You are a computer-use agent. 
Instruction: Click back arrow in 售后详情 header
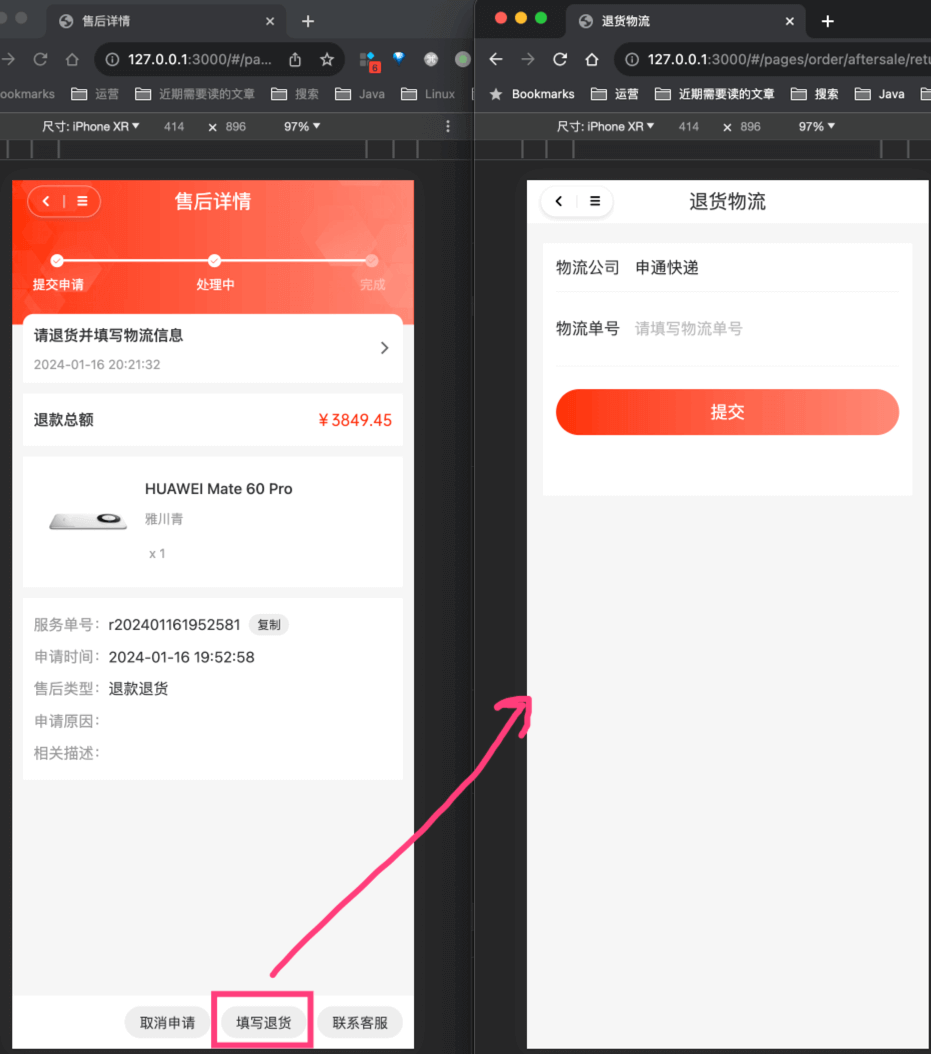46,202
